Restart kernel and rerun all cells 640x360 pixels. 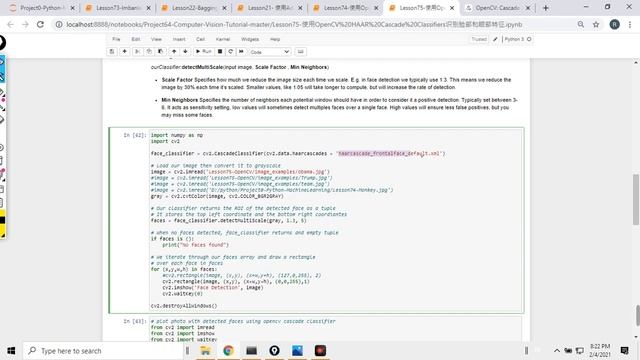[241, 51]
